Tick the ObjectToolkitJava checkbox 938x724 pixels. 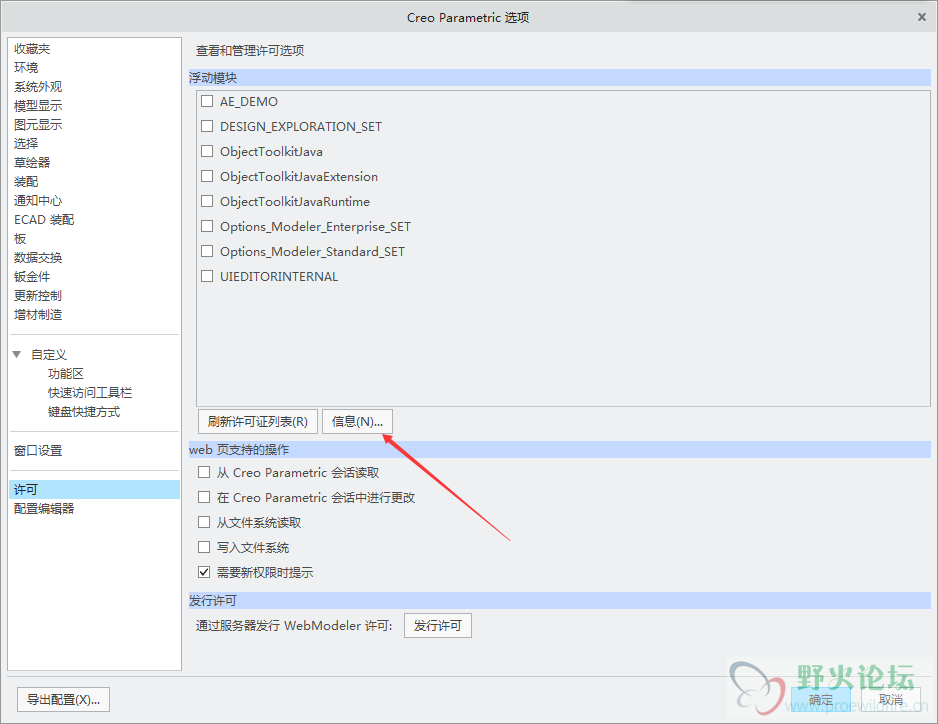tap(207, 151)
